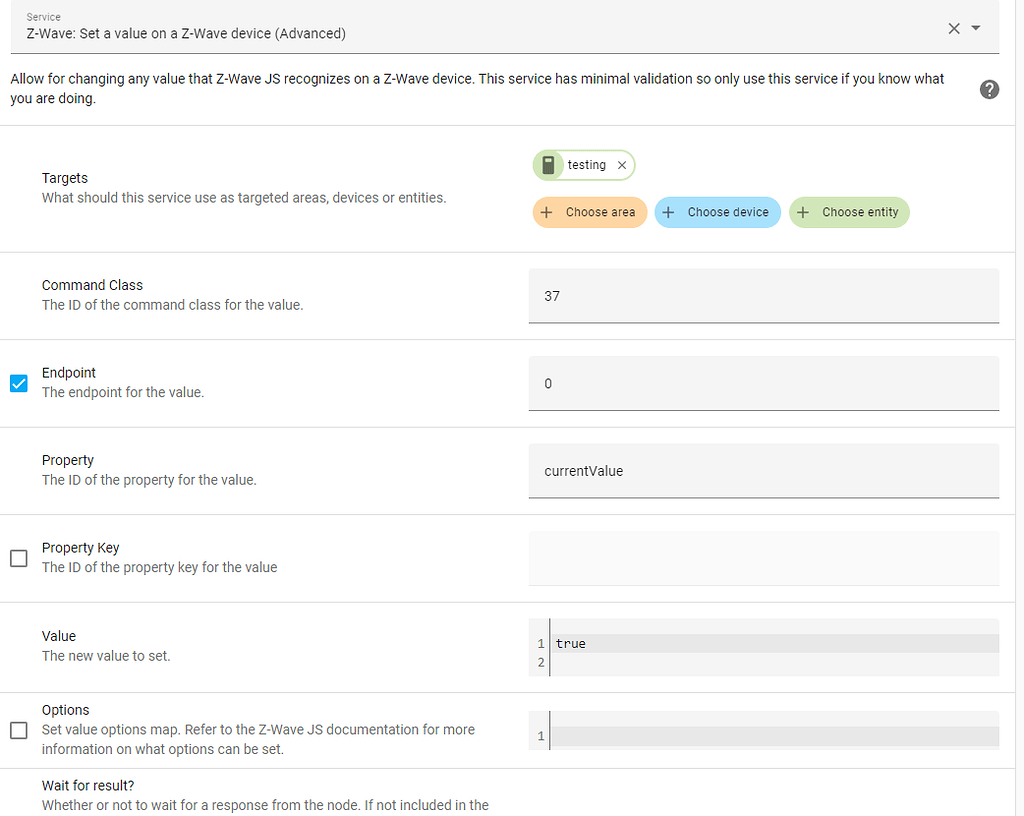Click the Choose entity button
This screenshot has width=1024, height=816.
pyautogui.click(x=849, y=212)
